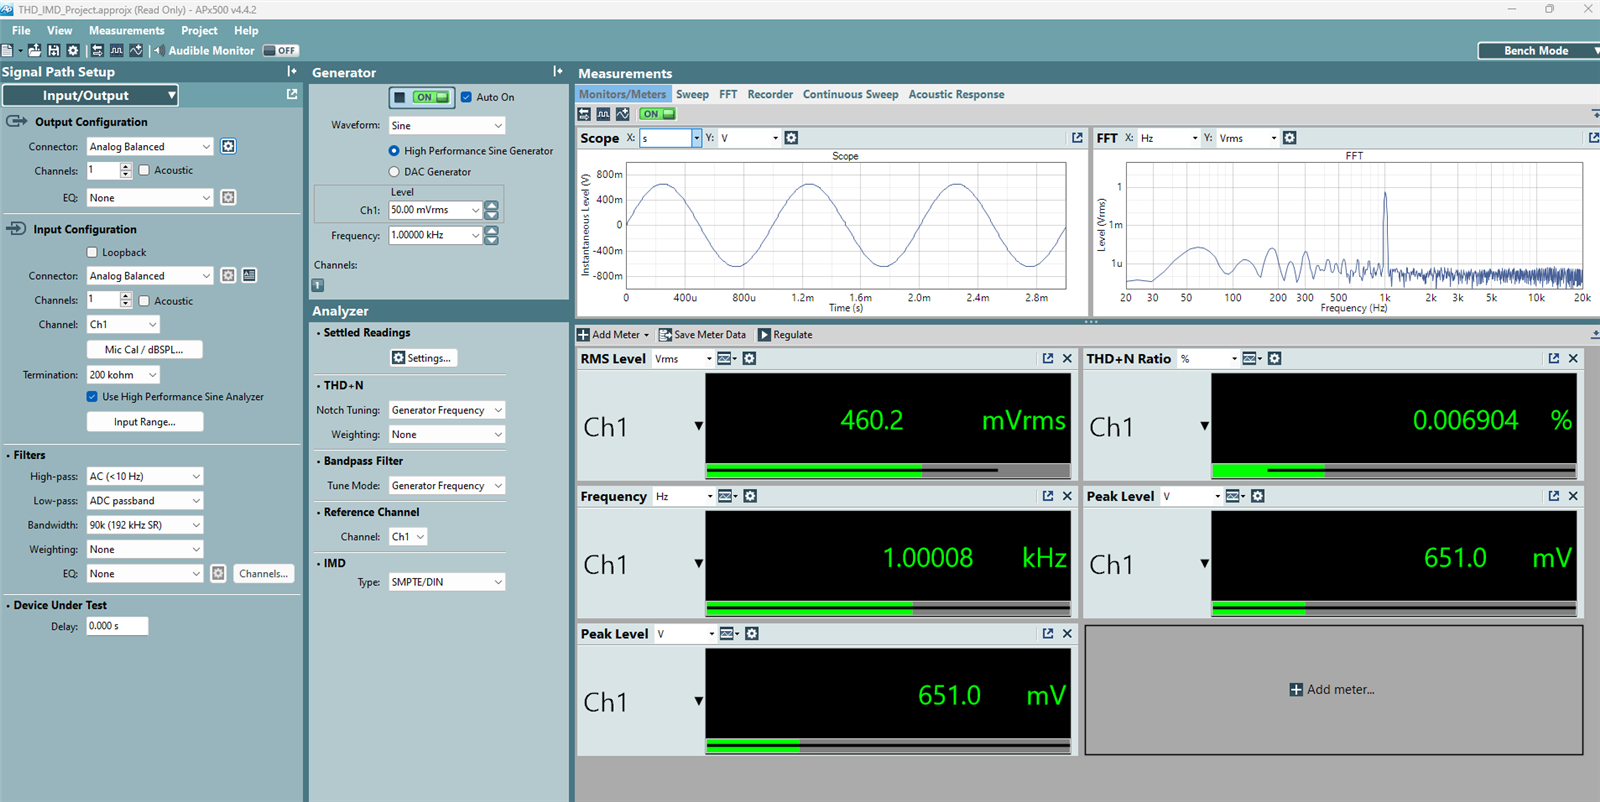Click the Frequency meter display mode icon

pos(727,496)
